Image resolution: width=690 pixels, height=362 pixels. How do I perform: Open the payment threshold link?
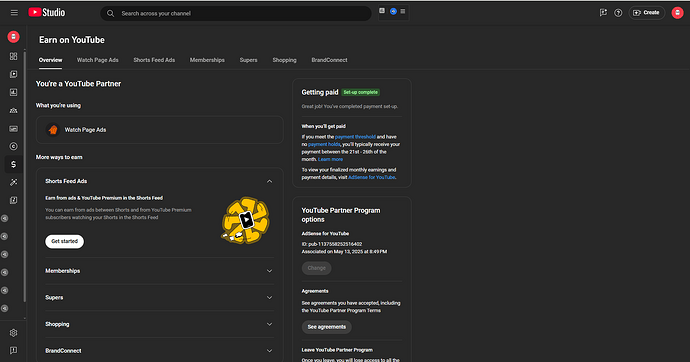coord(355,137)
